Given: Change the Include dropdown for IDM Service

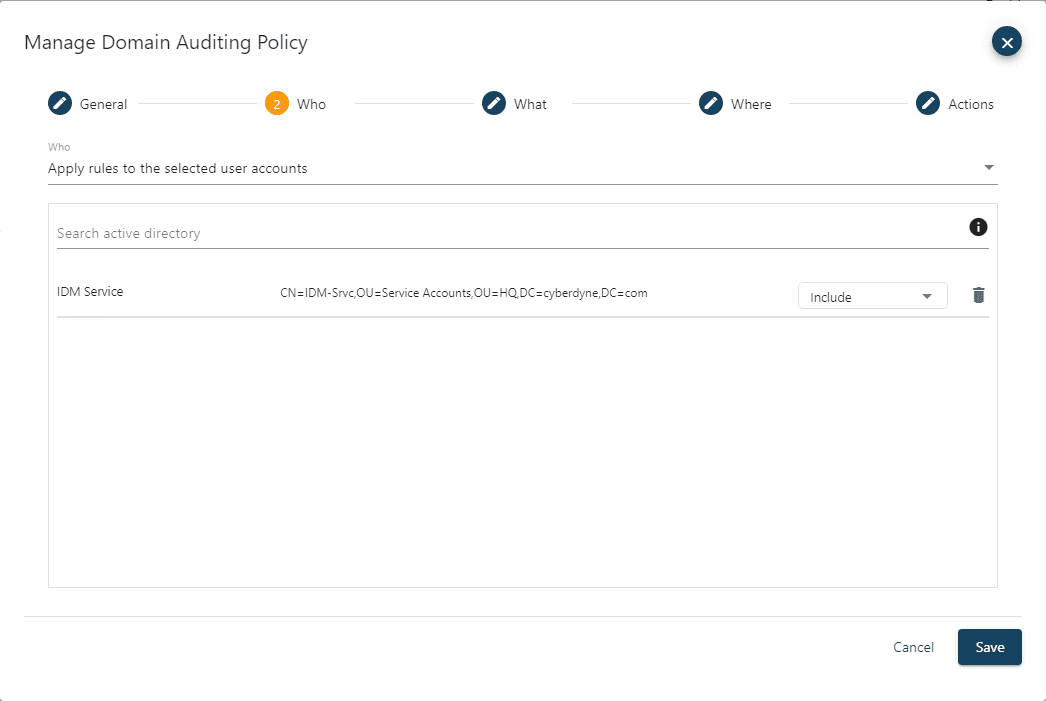Looking at the screenshot, I should pos(871,295).
